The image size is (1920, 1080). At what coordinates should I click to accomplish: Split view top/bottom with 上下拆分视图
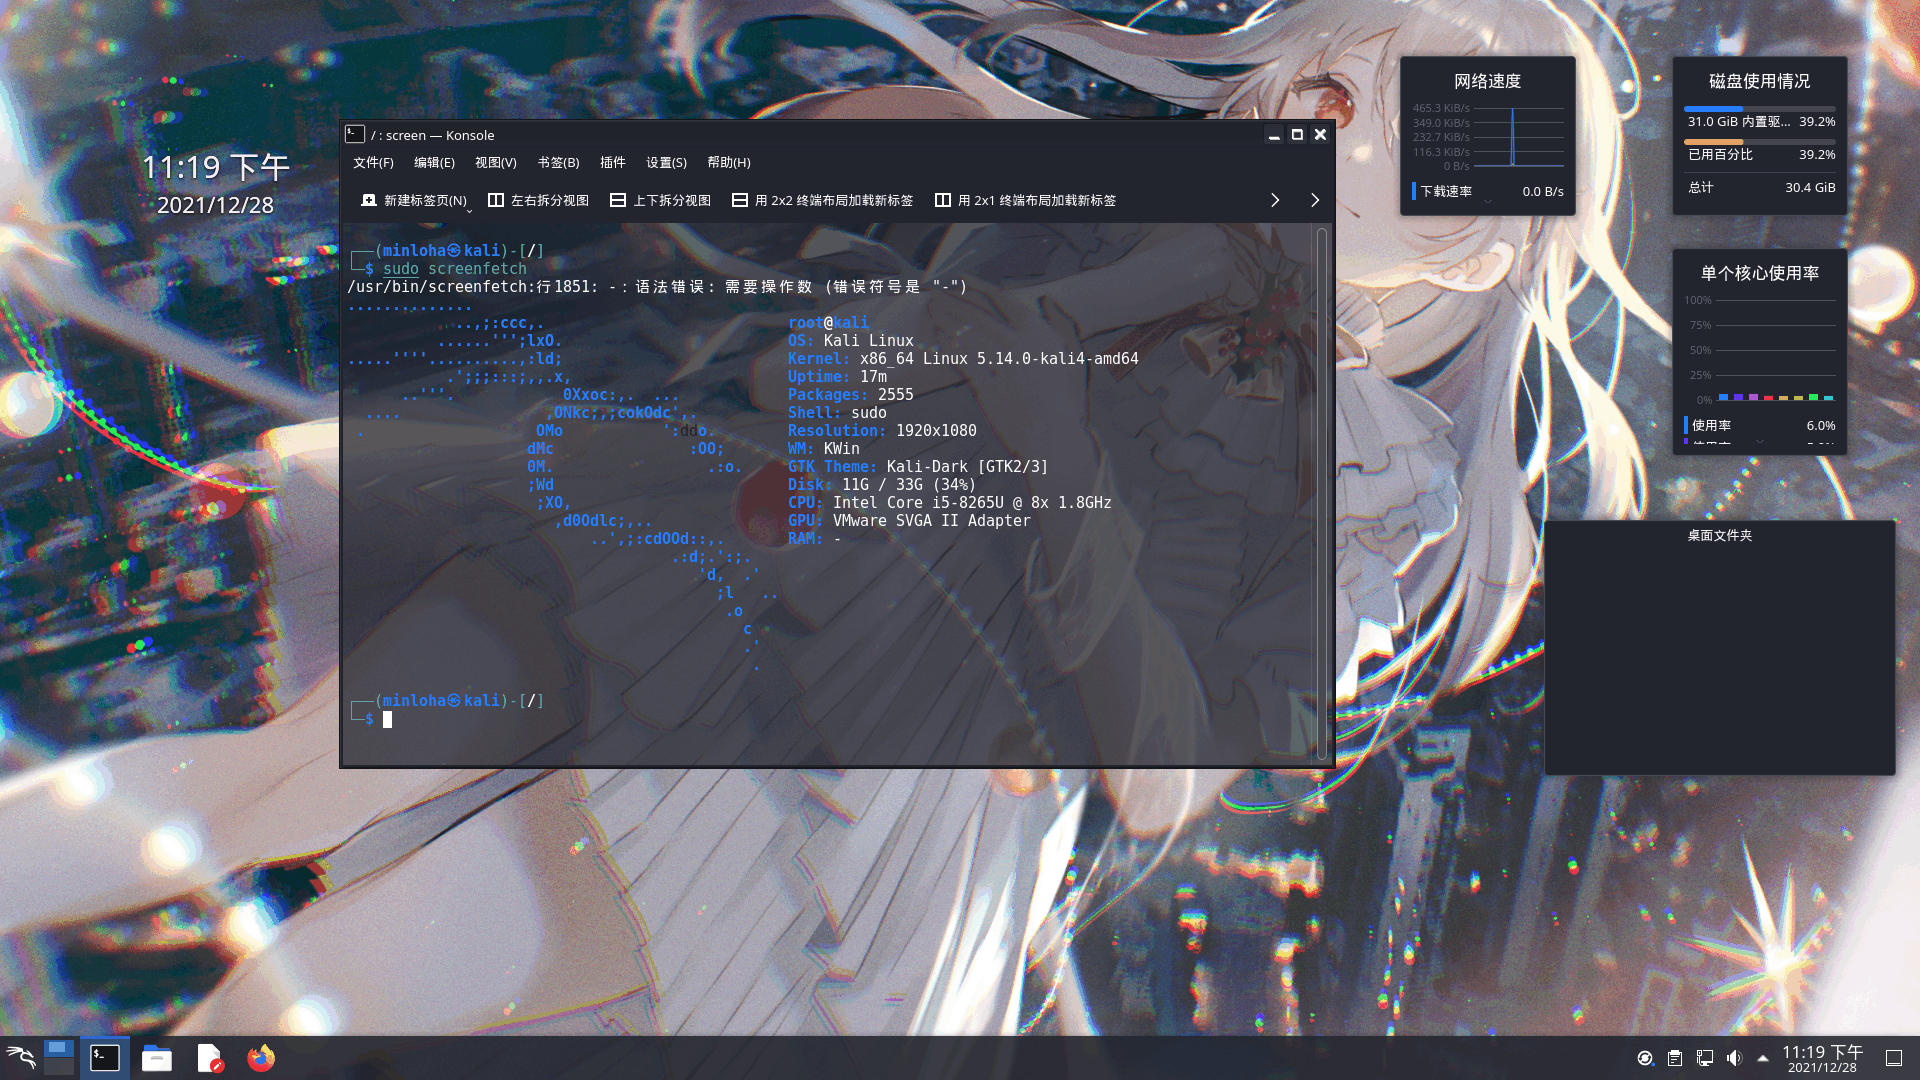[660, 200]
